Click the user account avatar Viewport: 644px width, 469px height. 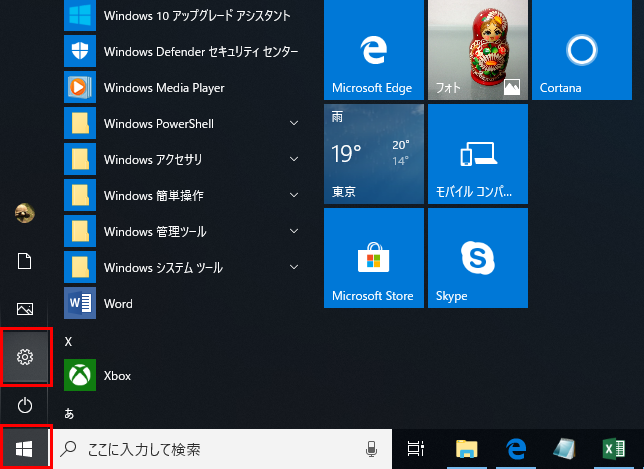coord(26,212)
